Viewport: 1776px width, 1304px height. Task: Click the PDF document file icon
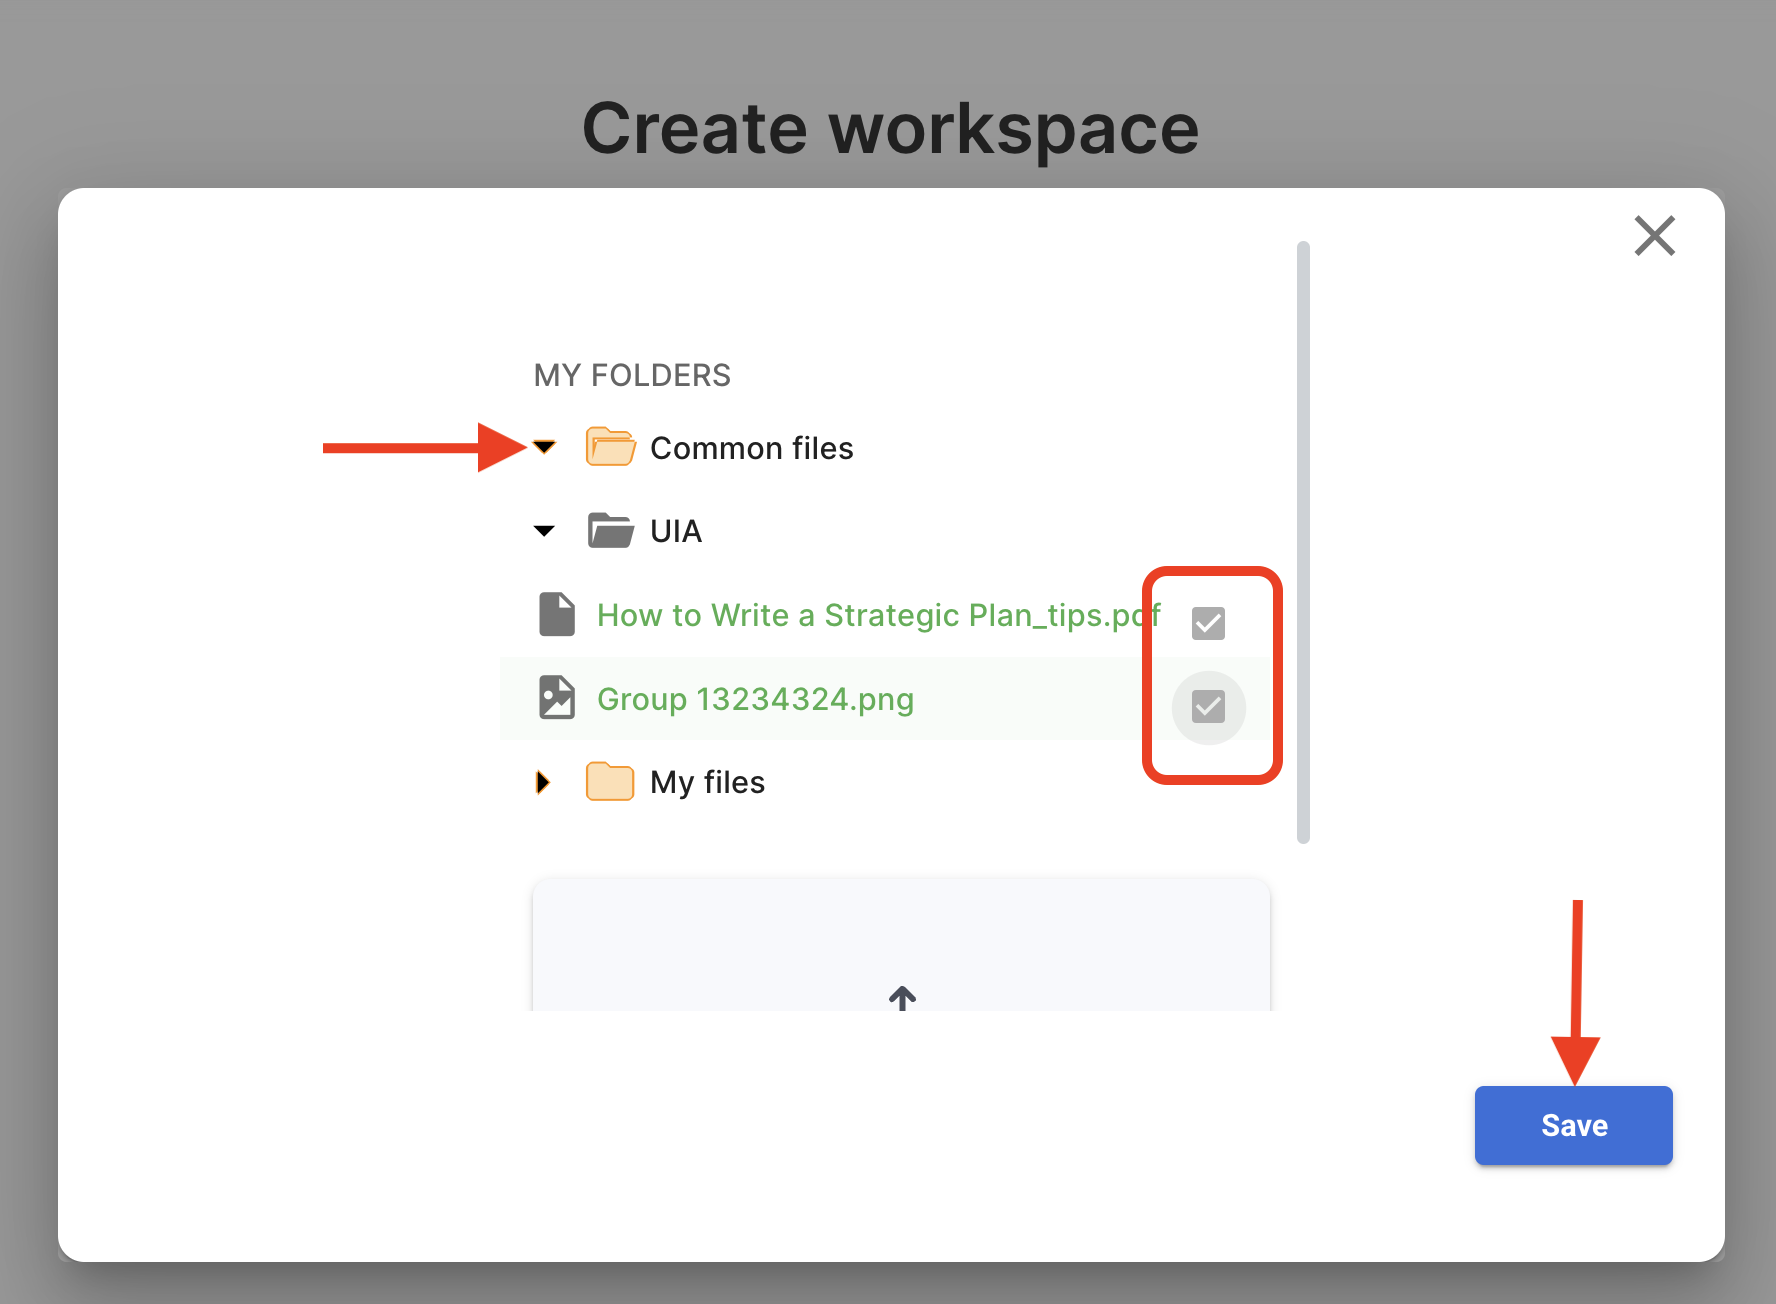pos(557,614)
